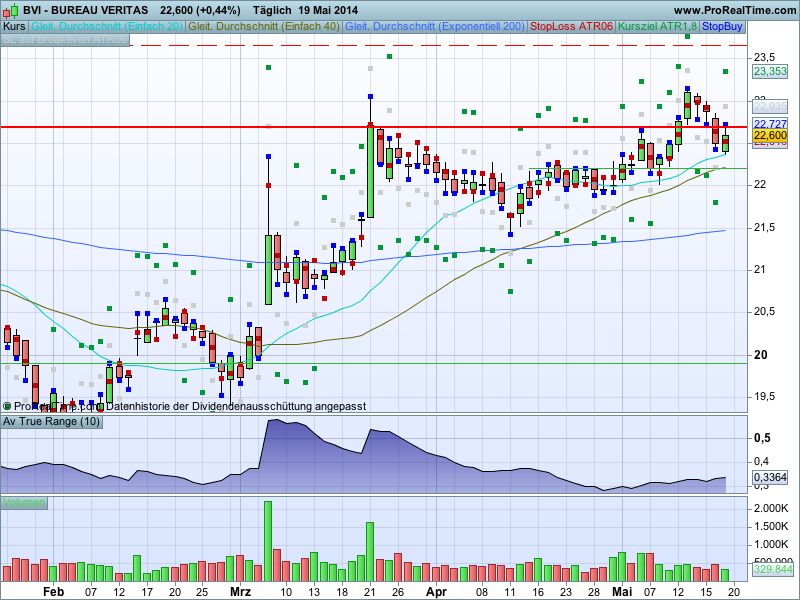Click the 19 Mai 2014 date

tap(329, 10)
